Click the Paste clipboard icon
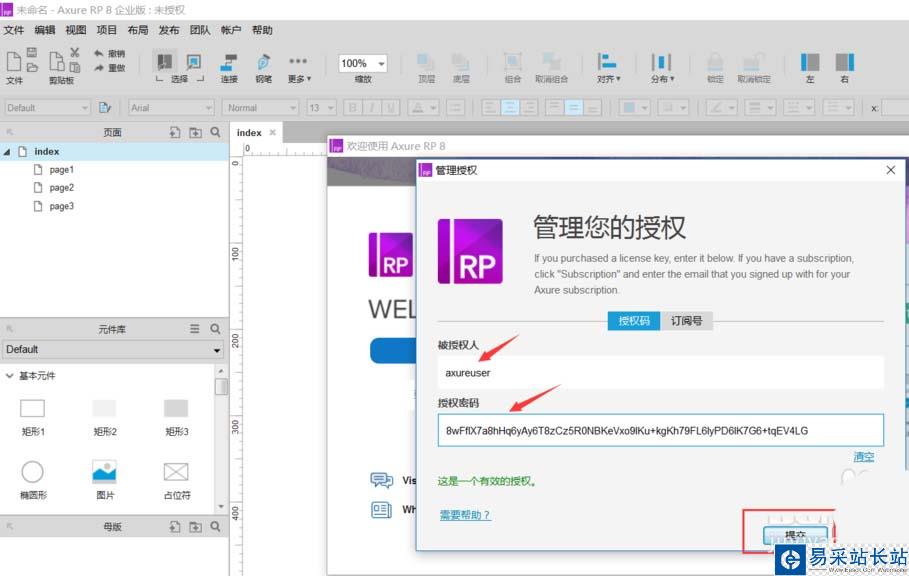 (75, 67)
